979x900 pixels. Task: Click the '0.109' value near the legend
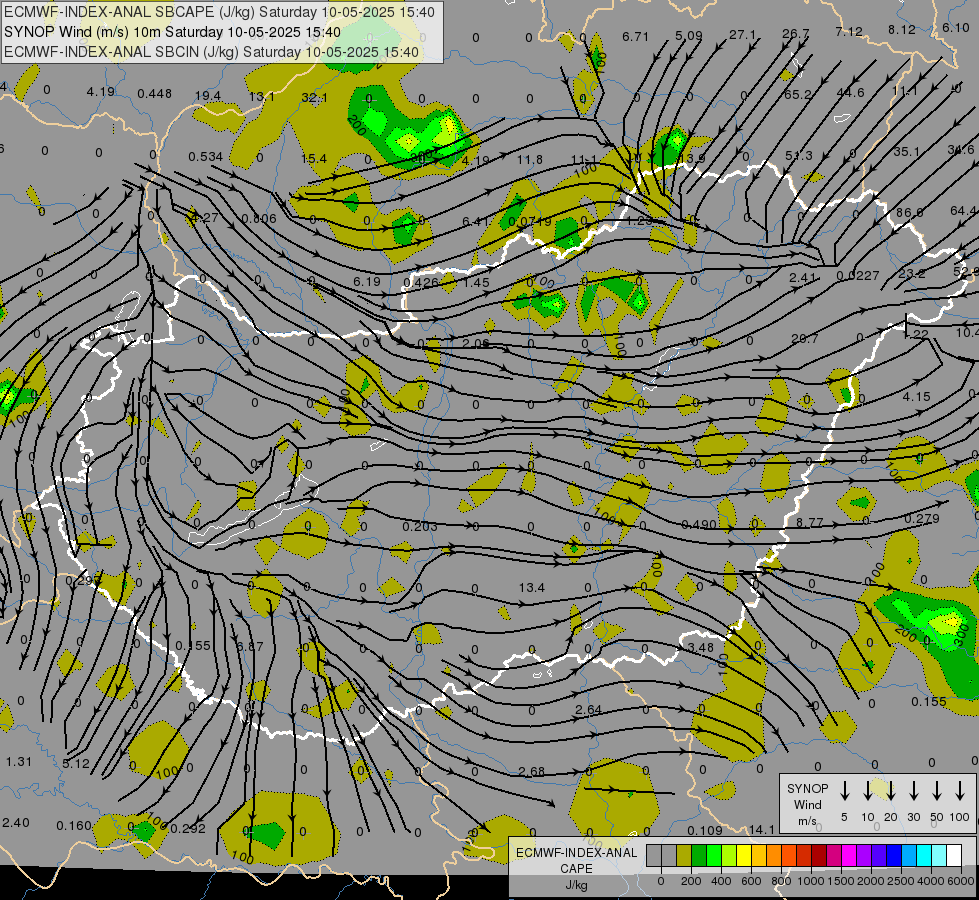(704, 830)
